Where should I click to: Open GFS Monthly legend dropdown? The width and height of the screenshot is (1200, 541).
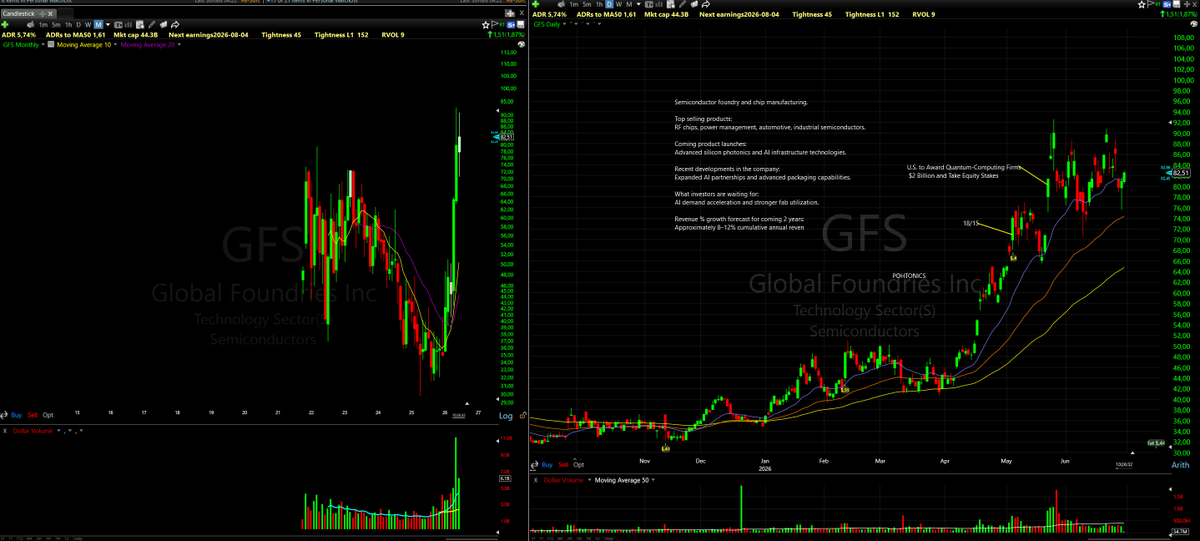(43, 44)
